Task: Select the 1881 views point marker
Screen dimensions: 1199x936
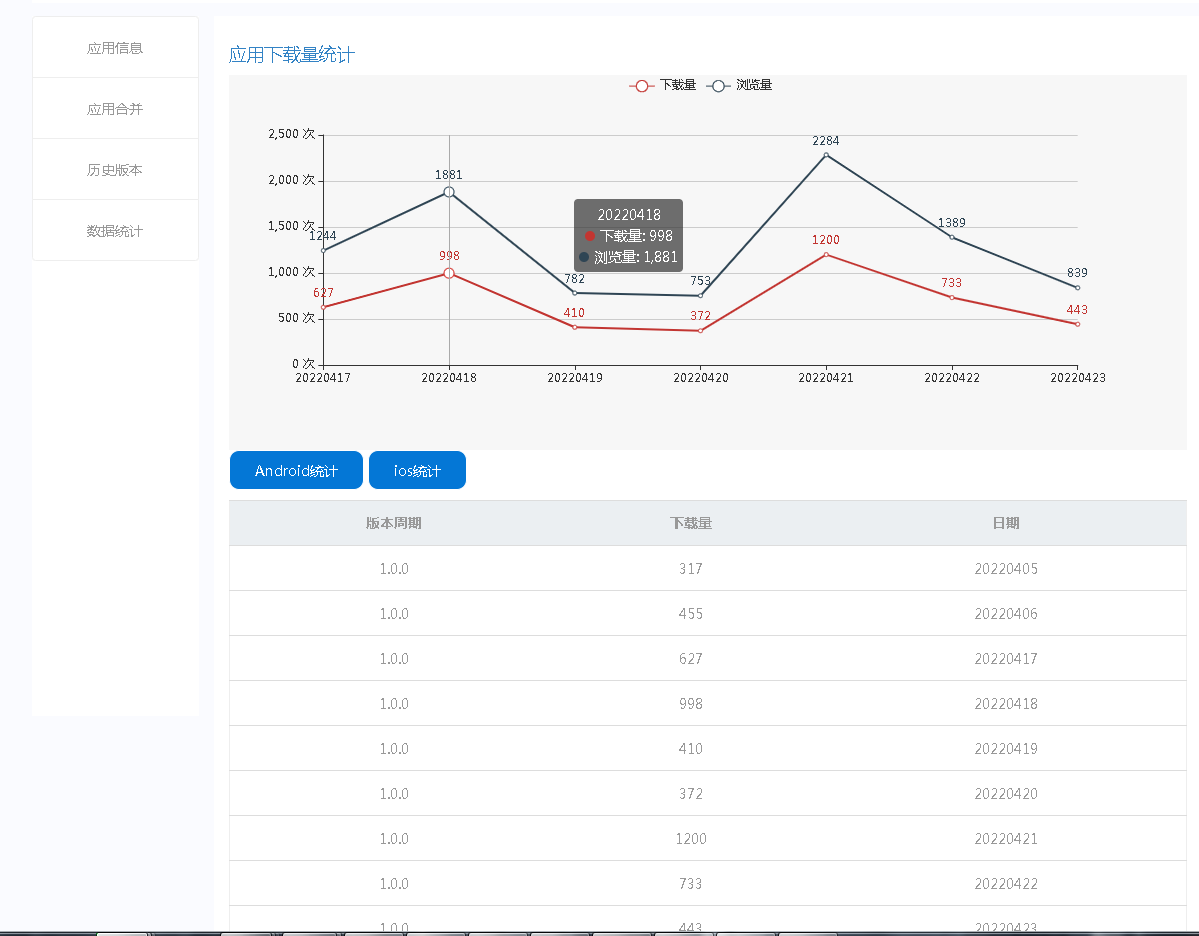Action: [449, 192]
